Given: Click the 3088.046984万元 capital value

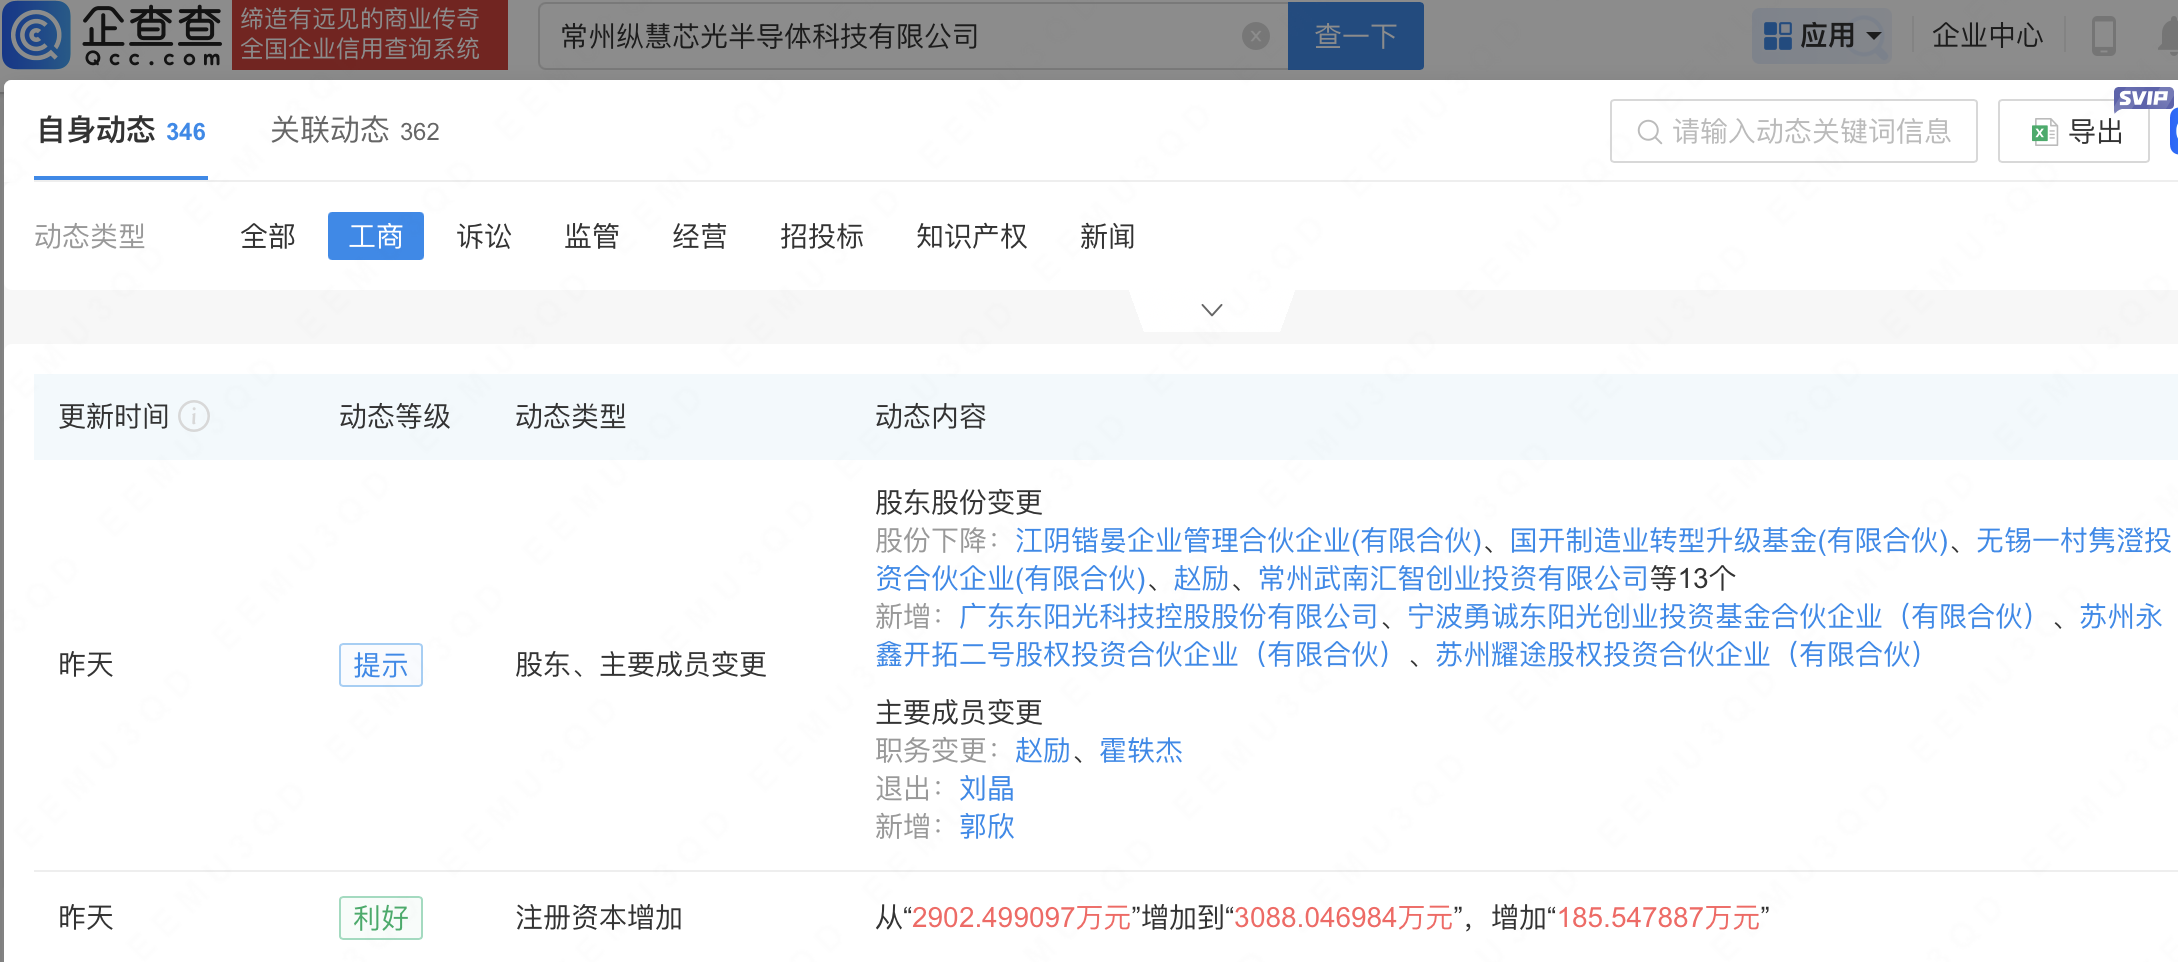Looking at the screenshot, I should point(1343,918).
